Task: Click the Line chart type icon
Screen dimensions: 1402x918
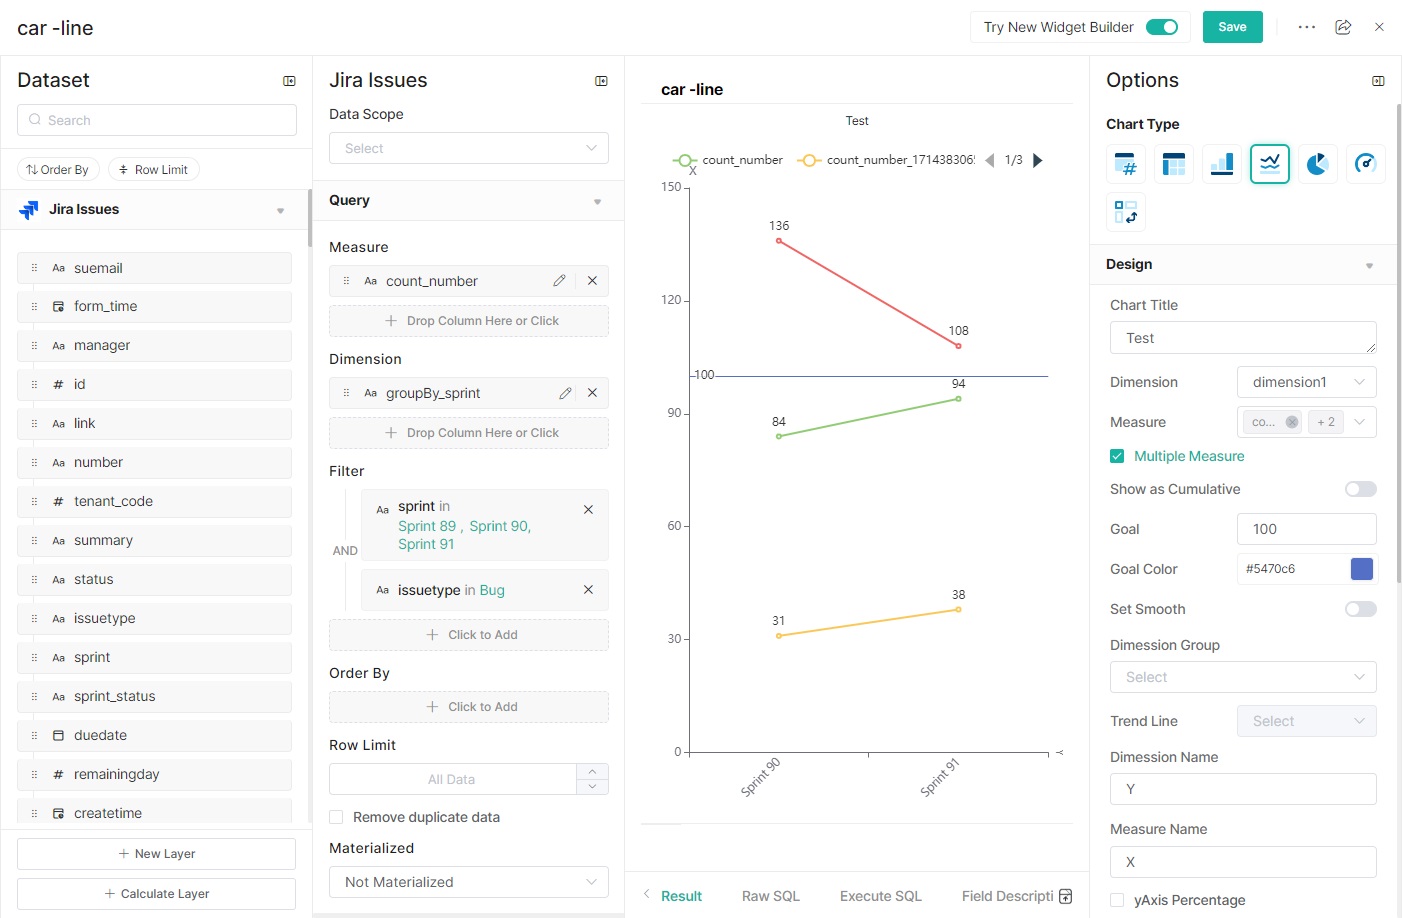Action: [1269, 163]
